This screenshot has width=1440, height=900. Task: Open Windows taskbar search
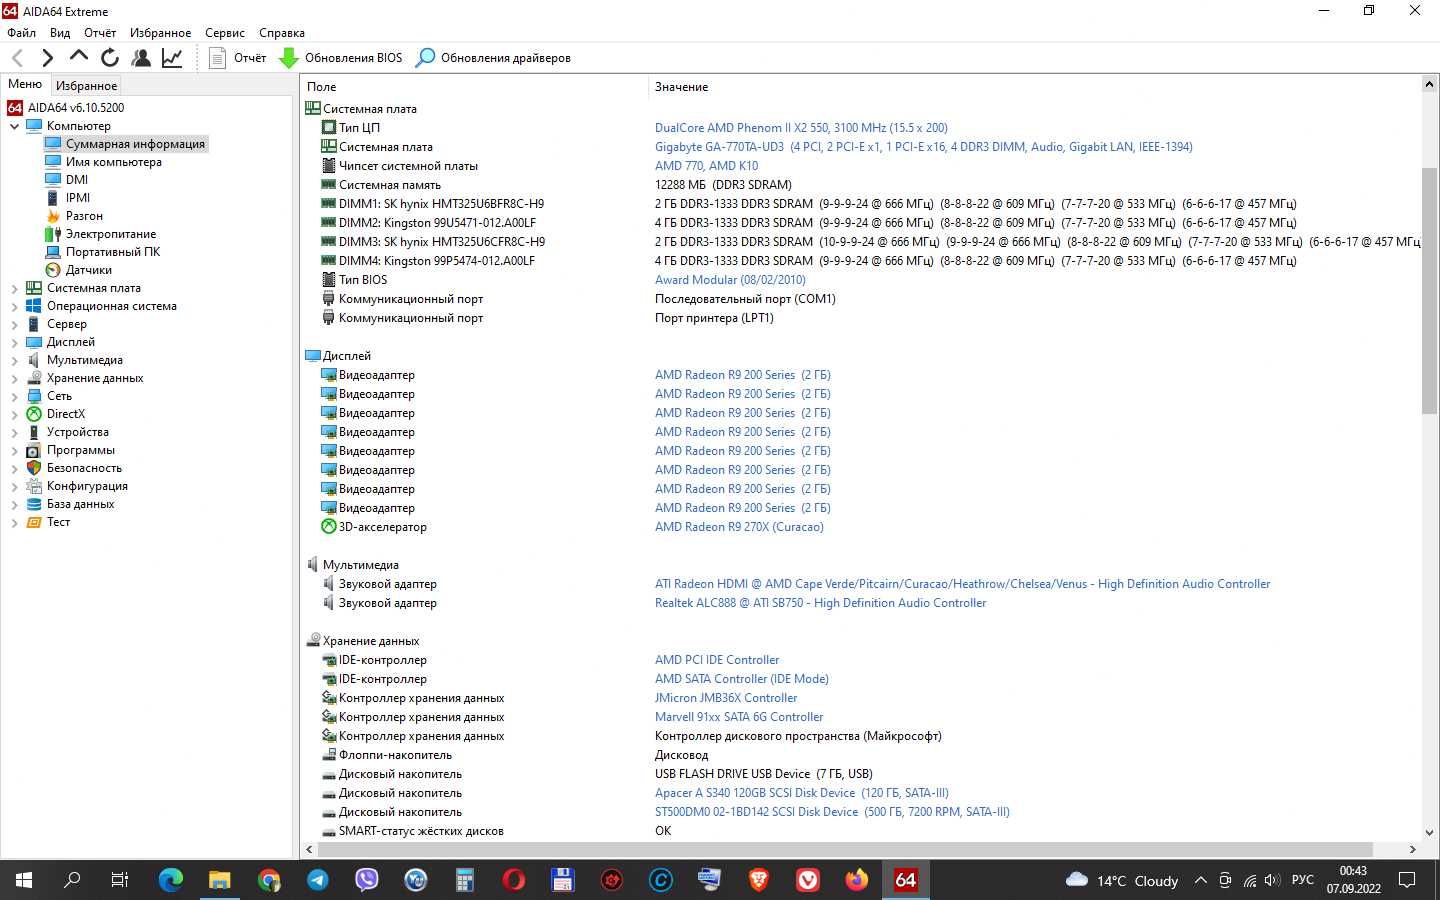(72, 880)
